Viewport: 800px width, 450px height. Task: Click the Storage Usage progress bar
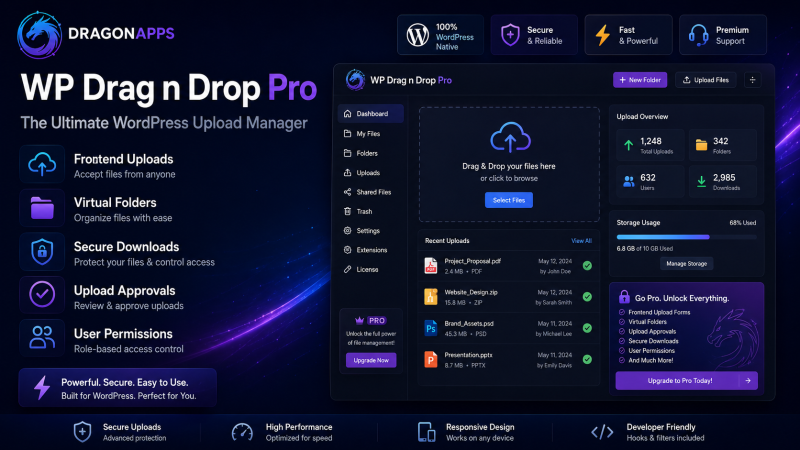coord(686,237)
